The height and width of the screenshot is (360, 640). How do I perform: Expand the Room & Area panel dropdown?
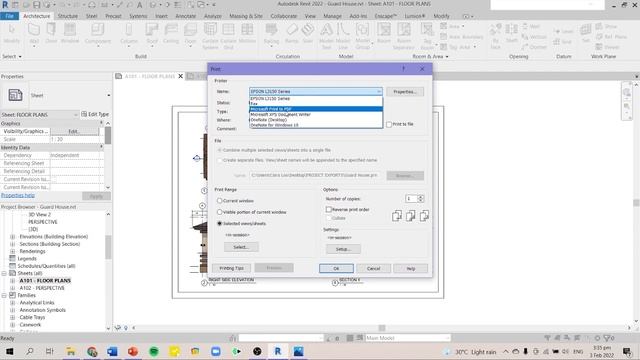(430, 56)
